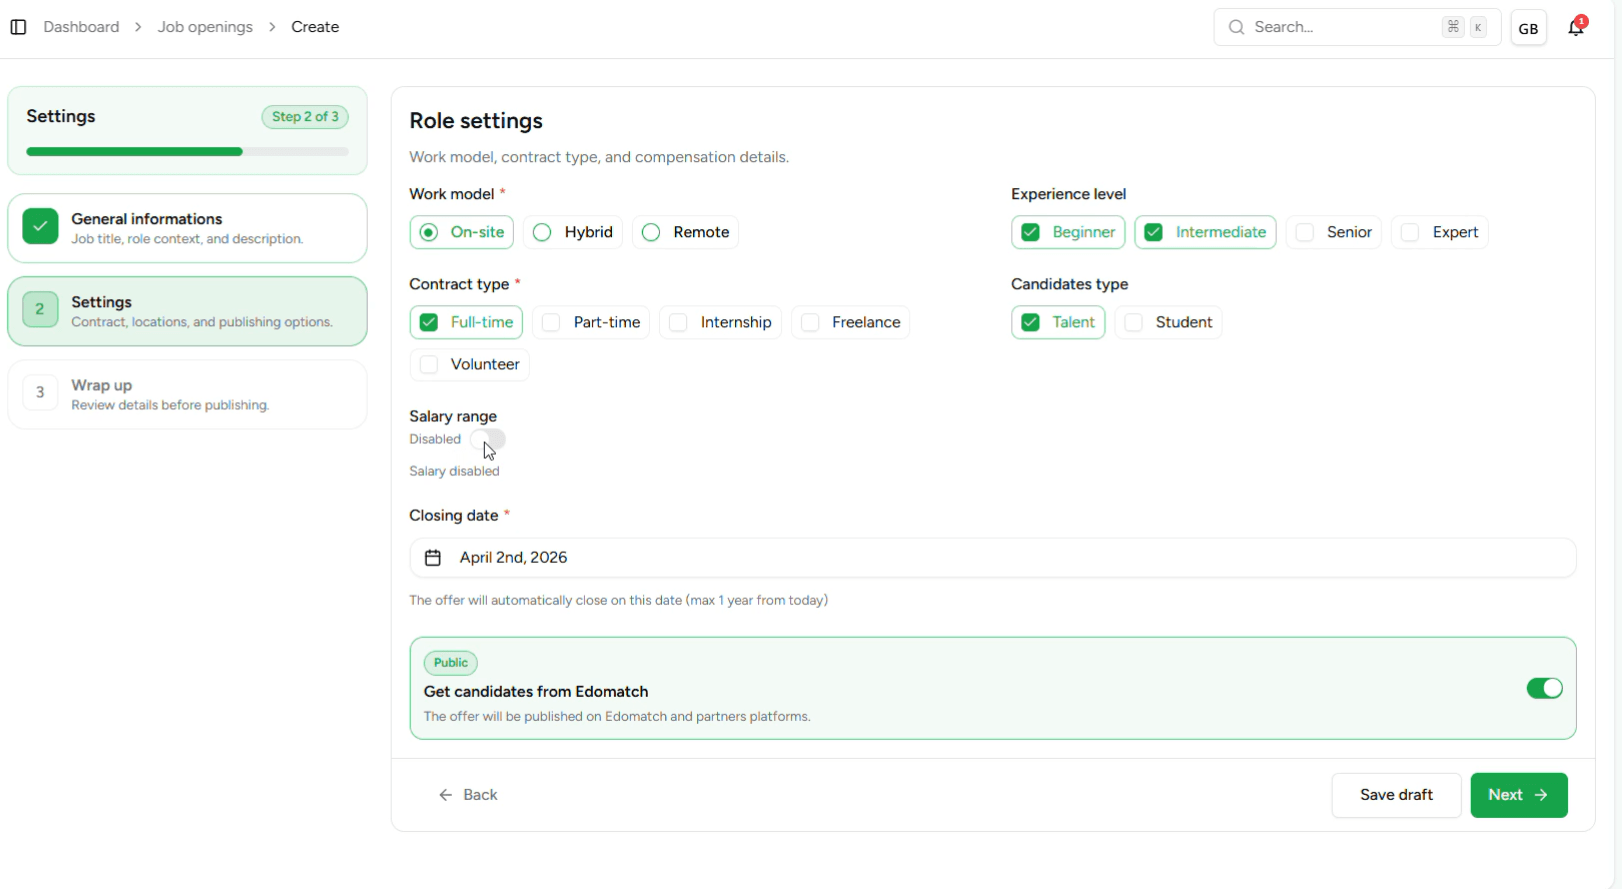Viewport: 1622px width, 889px height.
Task: Click the search magnifier icon
Action: pos(1237,27)
